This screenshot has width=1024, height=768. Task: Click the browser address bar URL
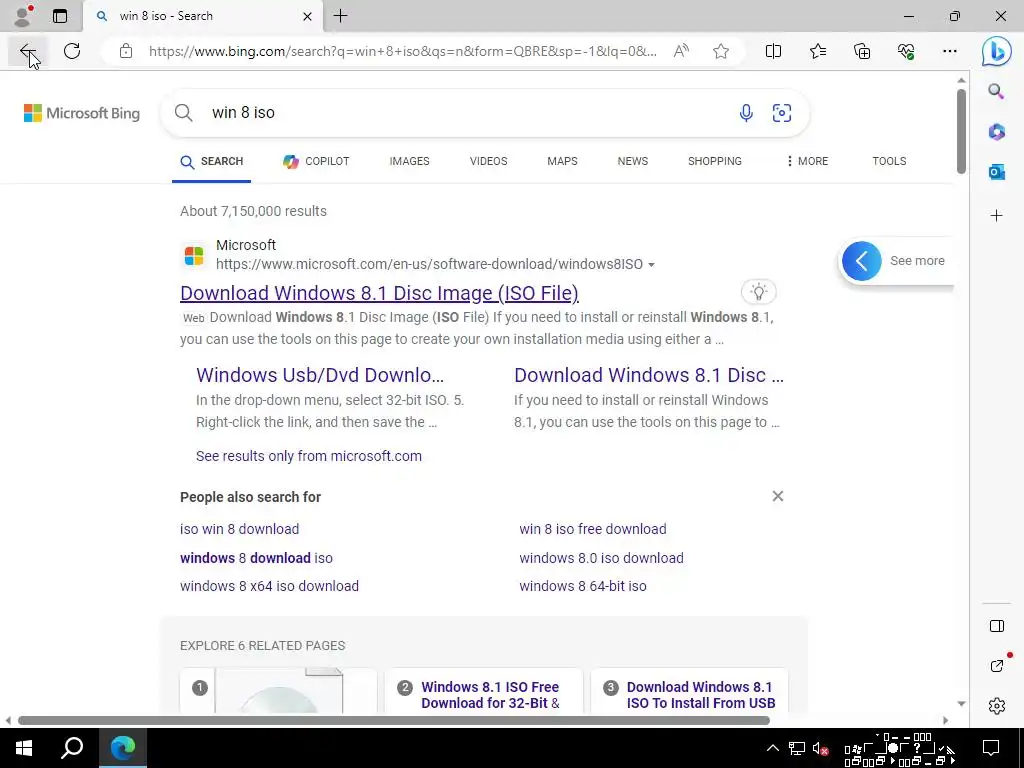pyautogui.click(x=402, y=51)
